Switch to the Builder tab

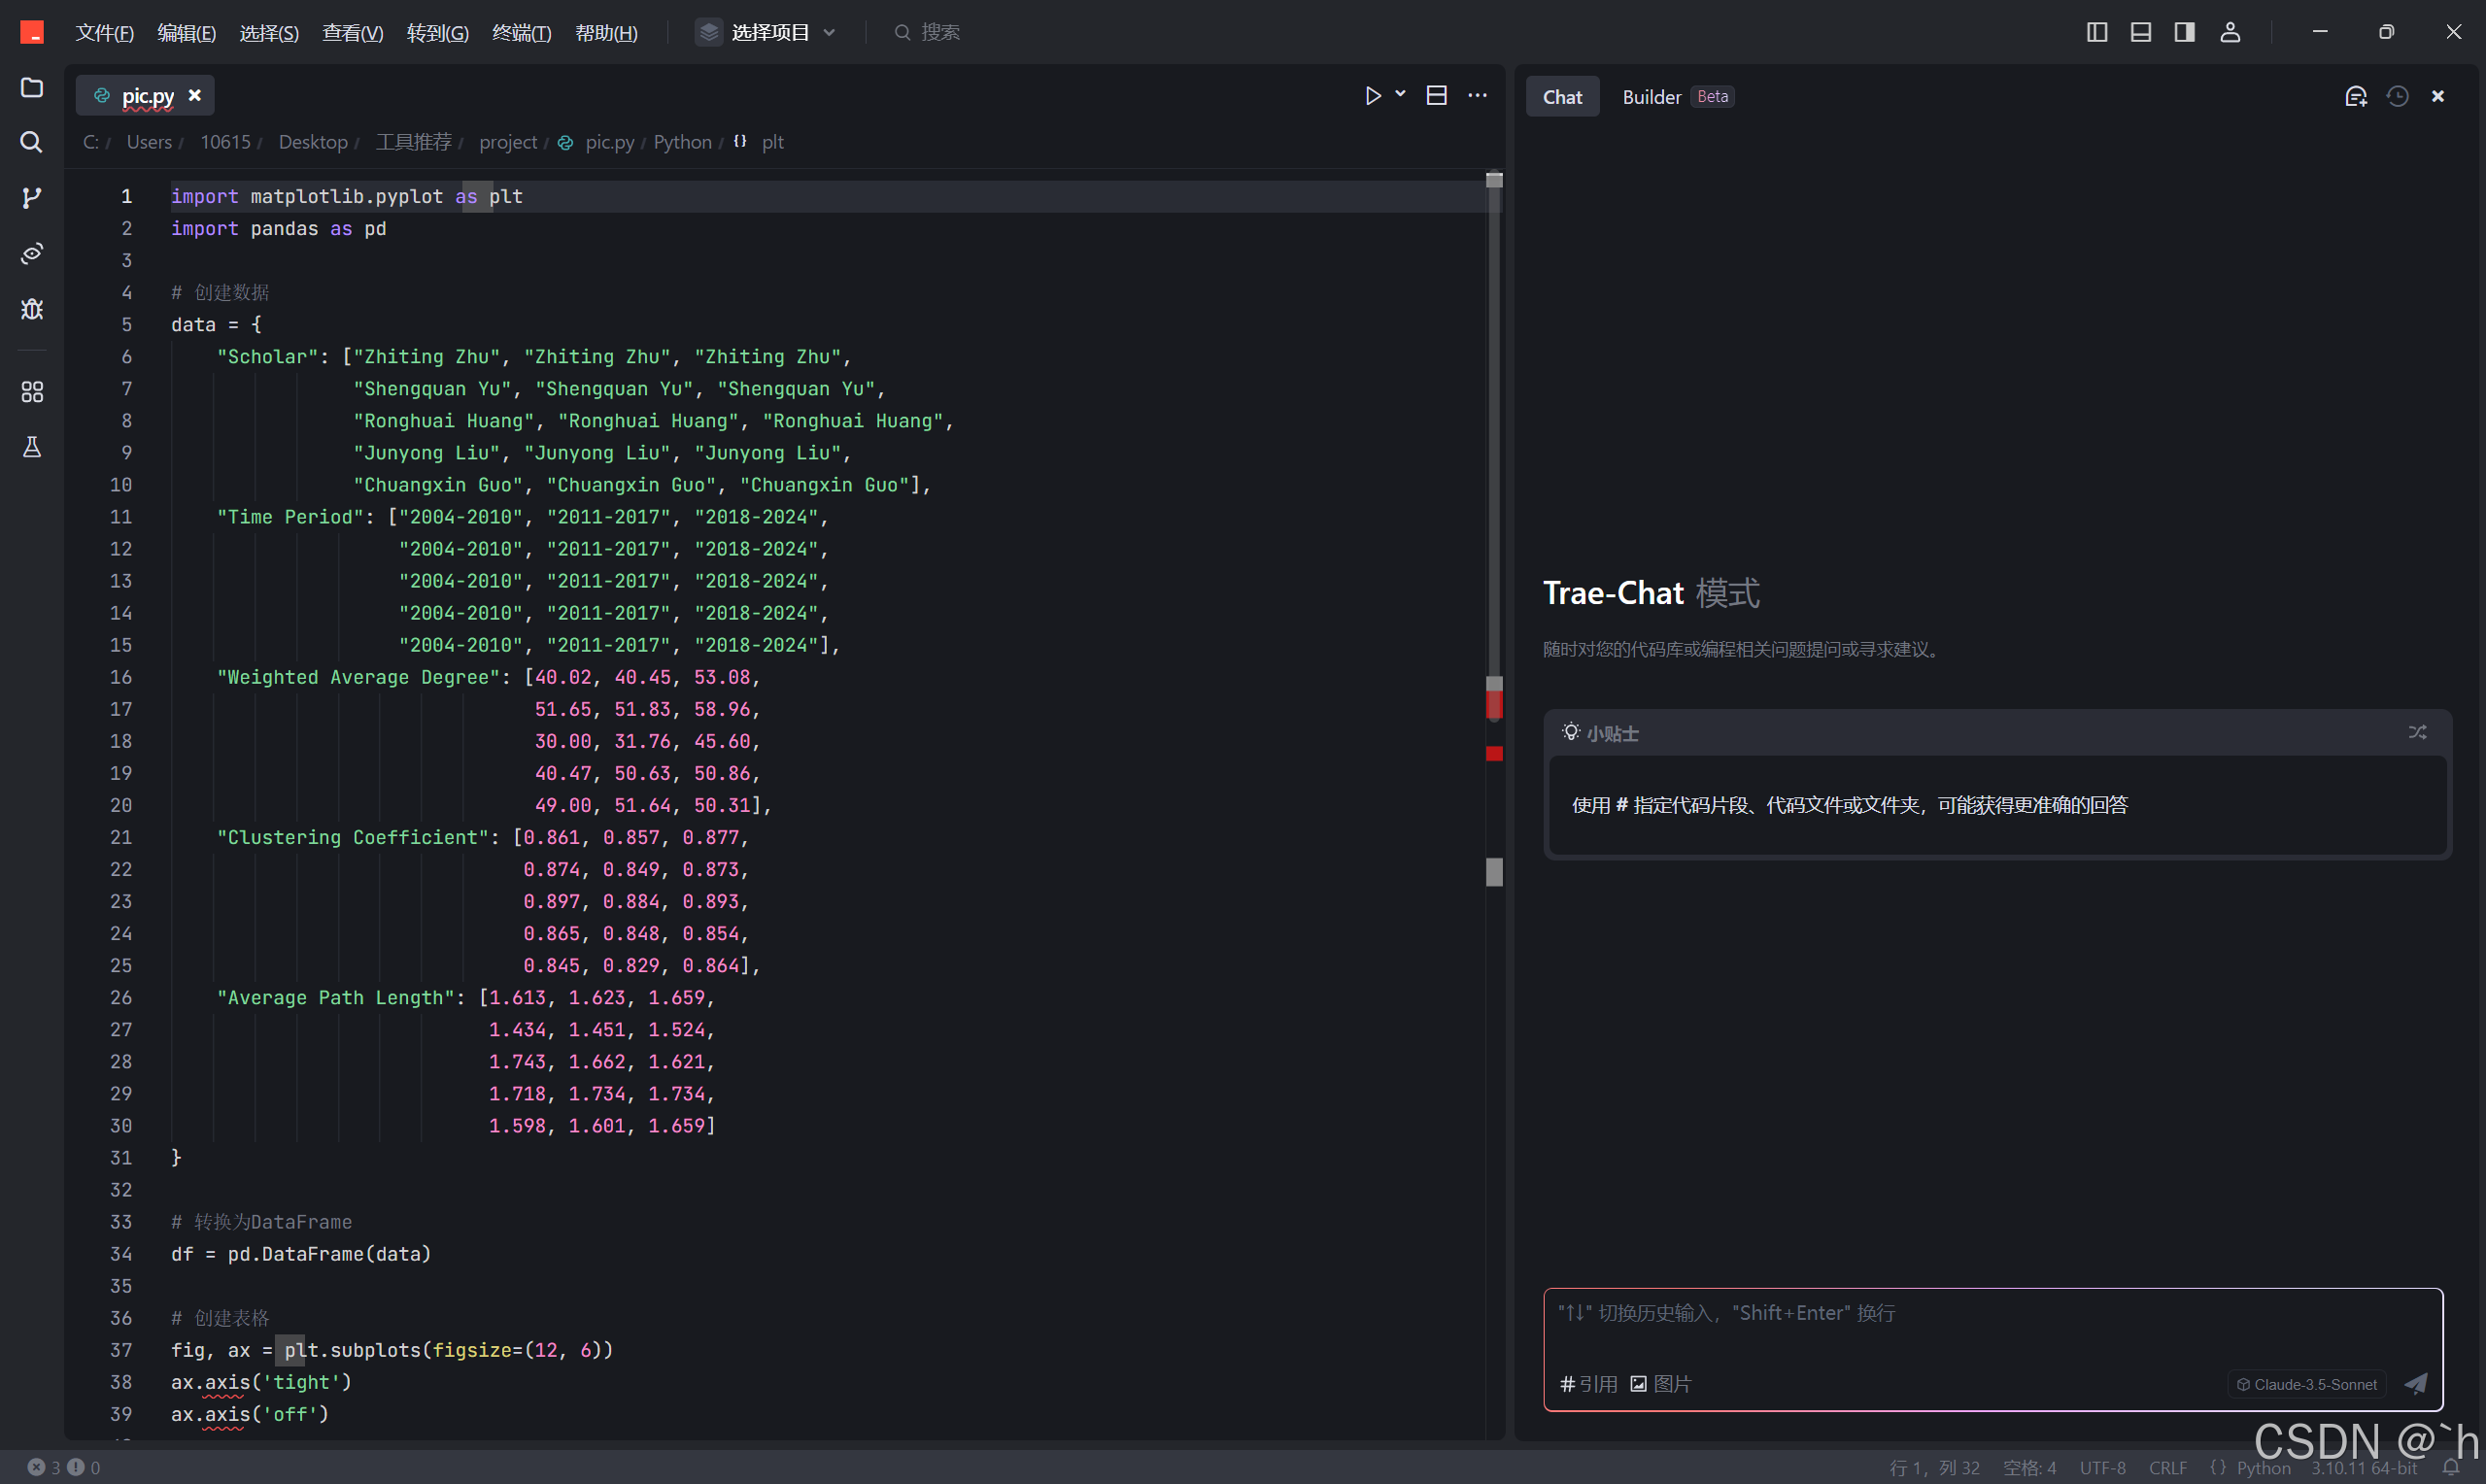(x=1651, y=97)
